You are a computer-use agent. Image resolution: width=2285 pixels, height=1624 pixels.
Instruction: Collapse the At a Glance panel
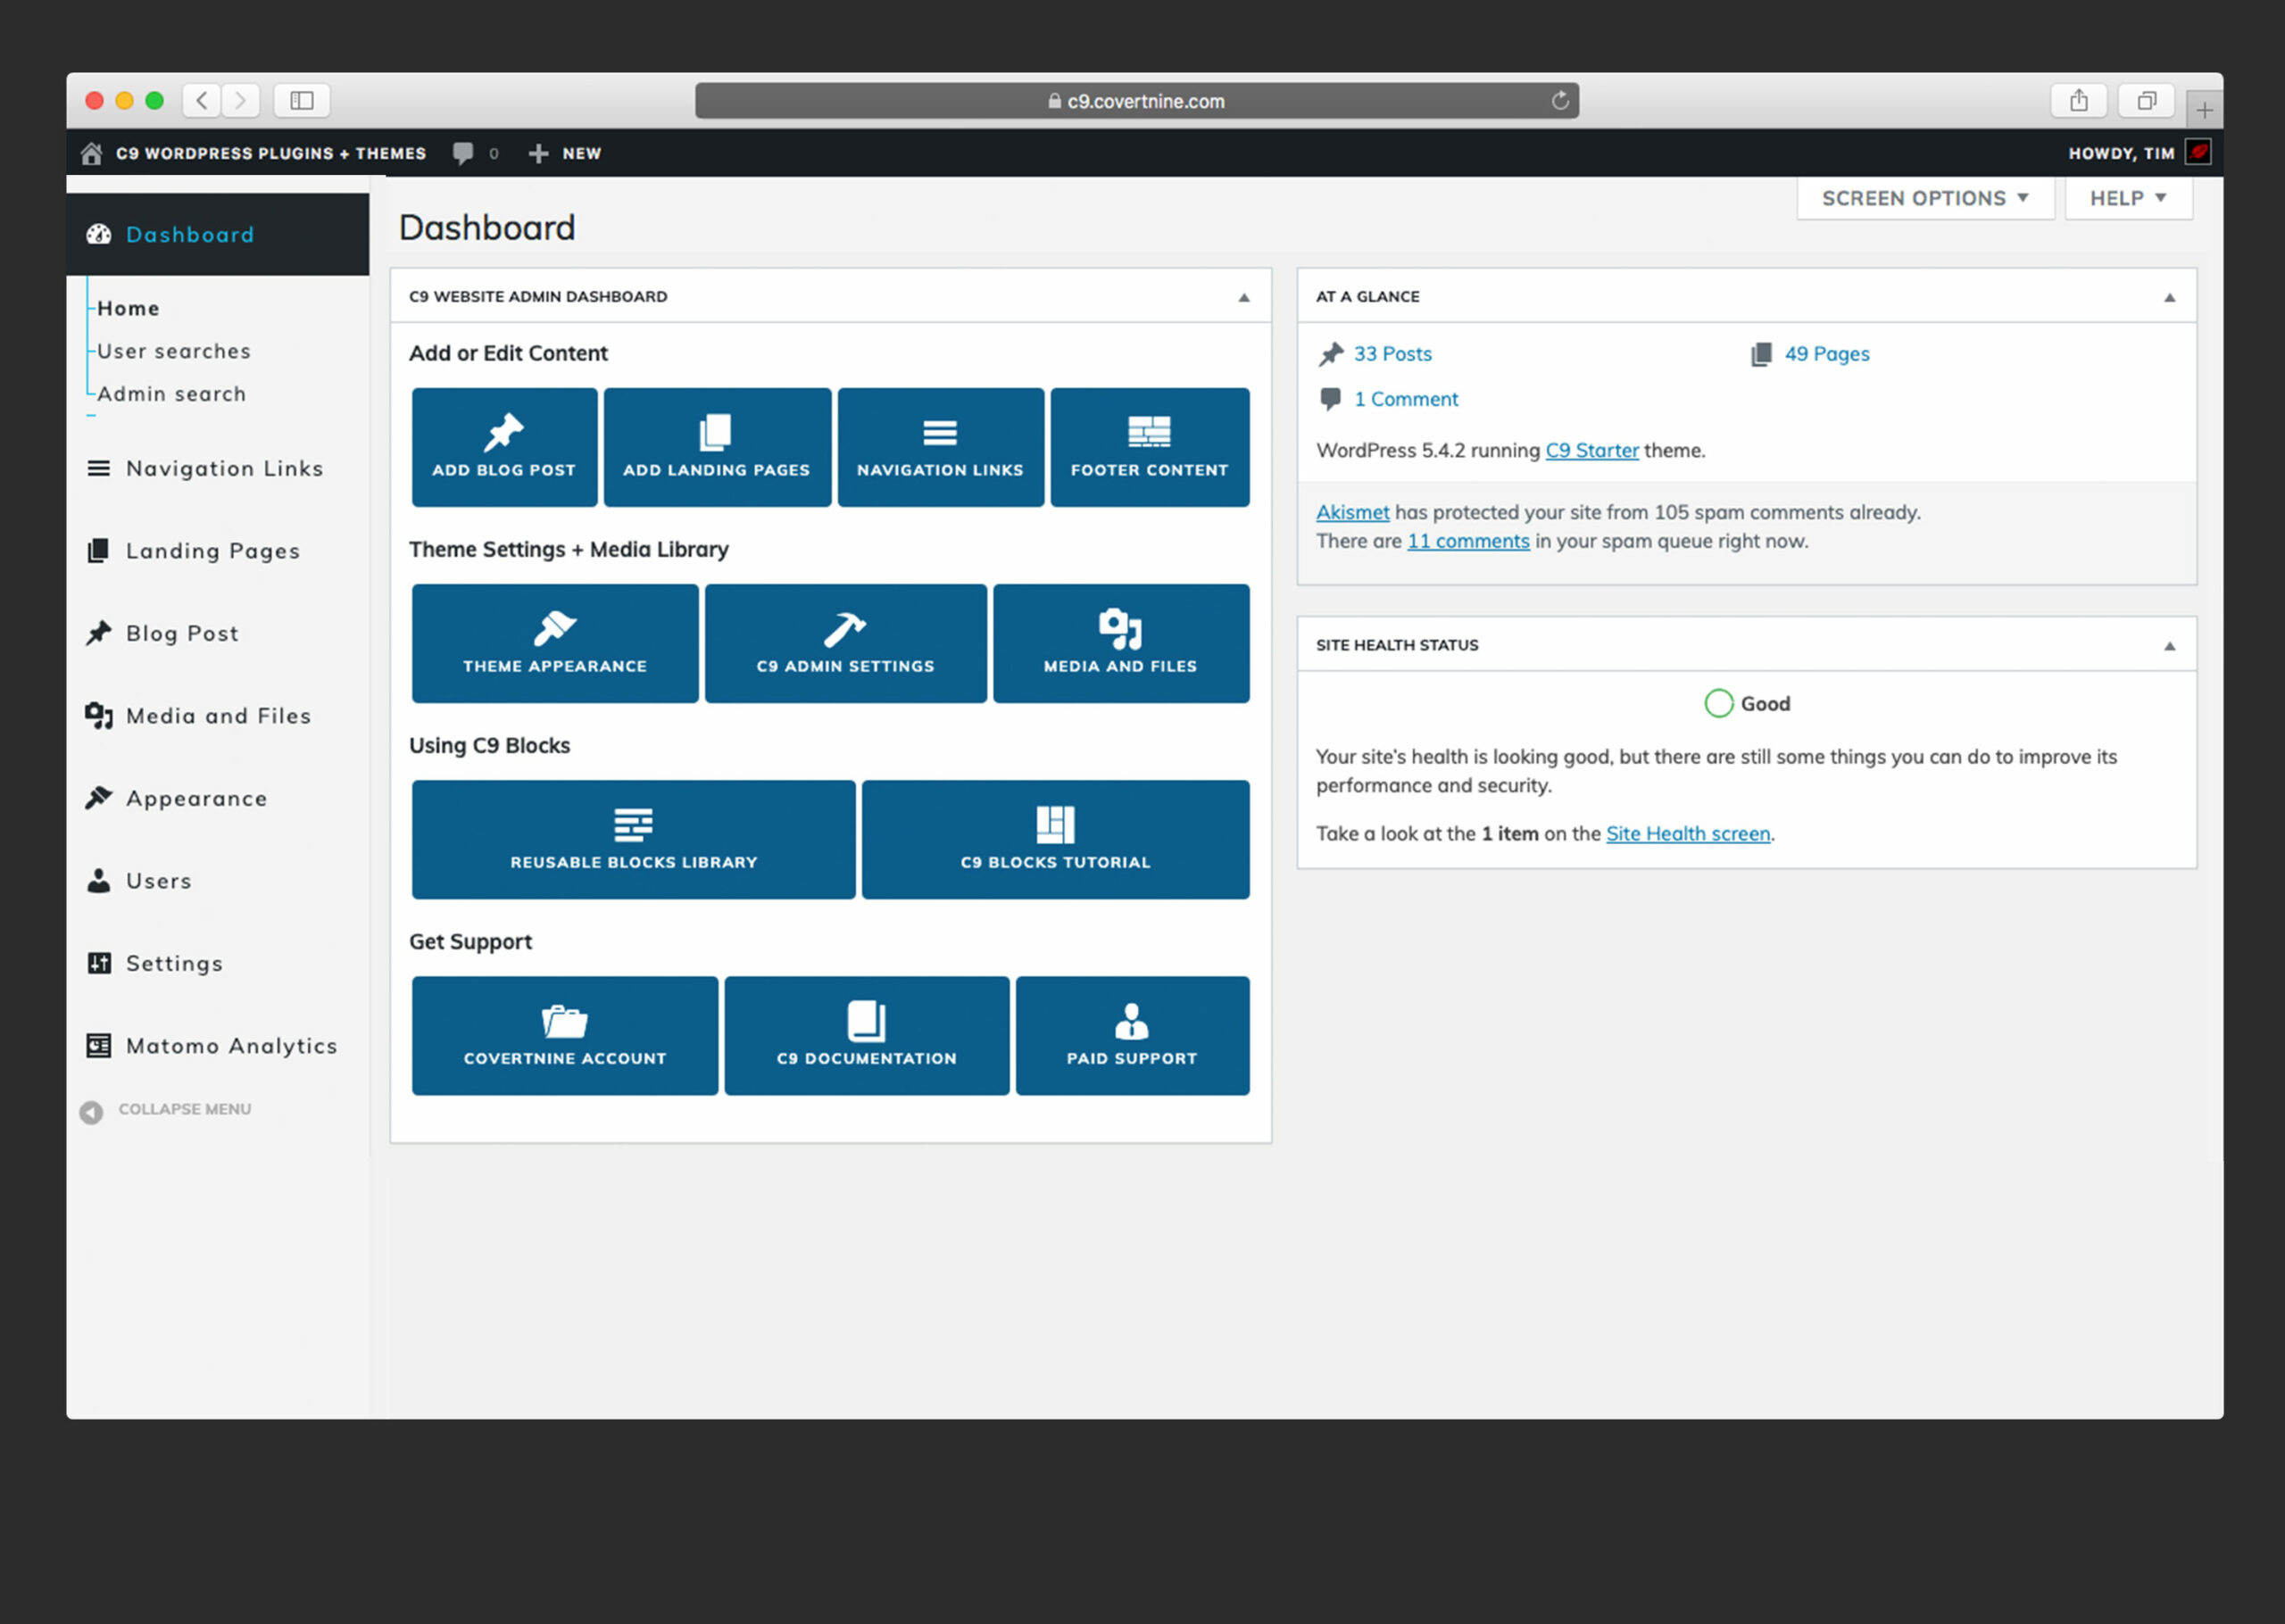point(2169,297)
